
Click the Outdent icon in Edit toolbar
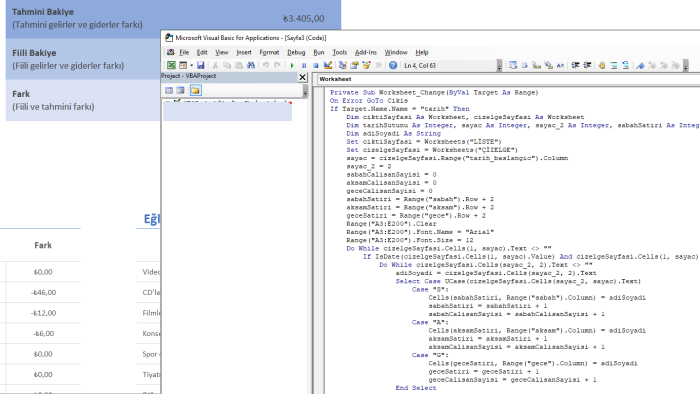coord(588,65)
